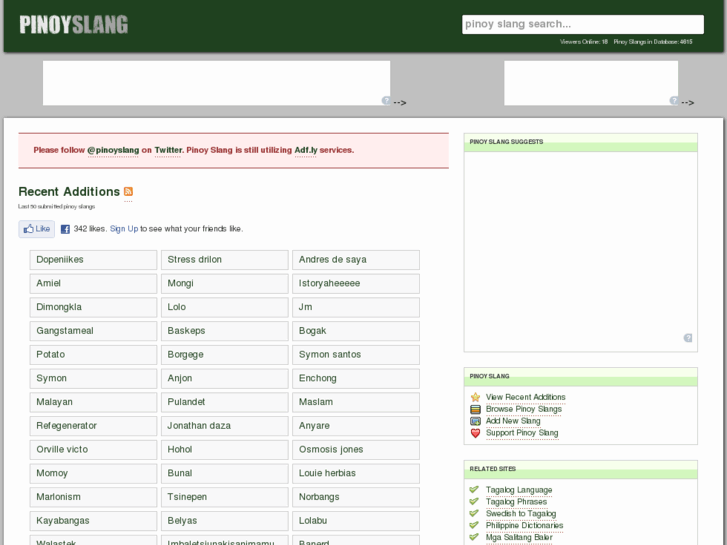The image size is (727, 545).
Task: Open the slang entry Gangstameal
Action: 93,331
